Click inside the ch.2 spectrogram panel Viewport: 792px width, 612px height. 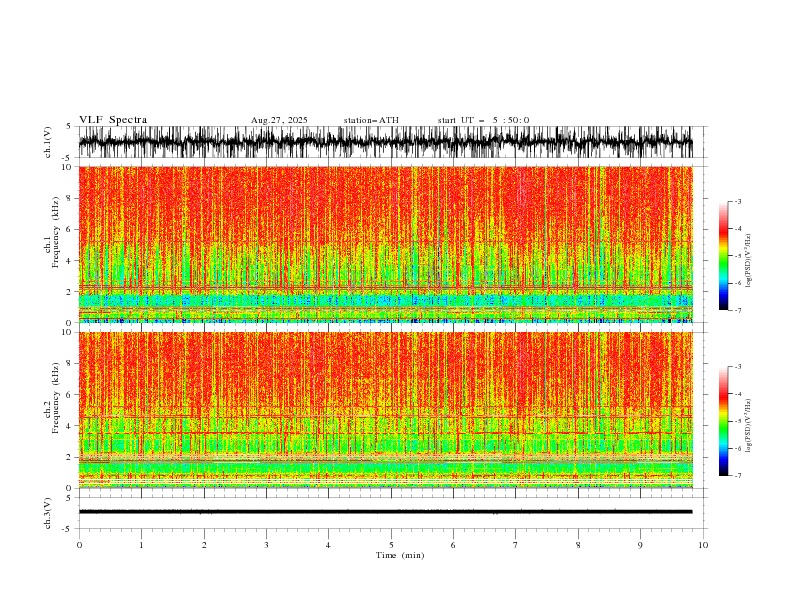pyautogui.click(x=385, y=410)
